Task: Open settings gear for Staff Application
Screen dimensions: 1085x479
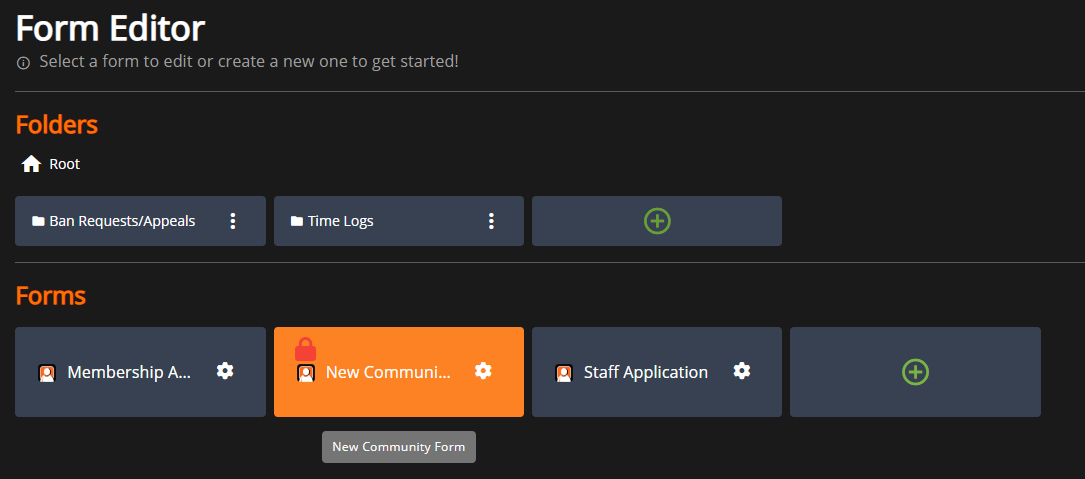Action: pyautogui.click(x=741, y=371)
